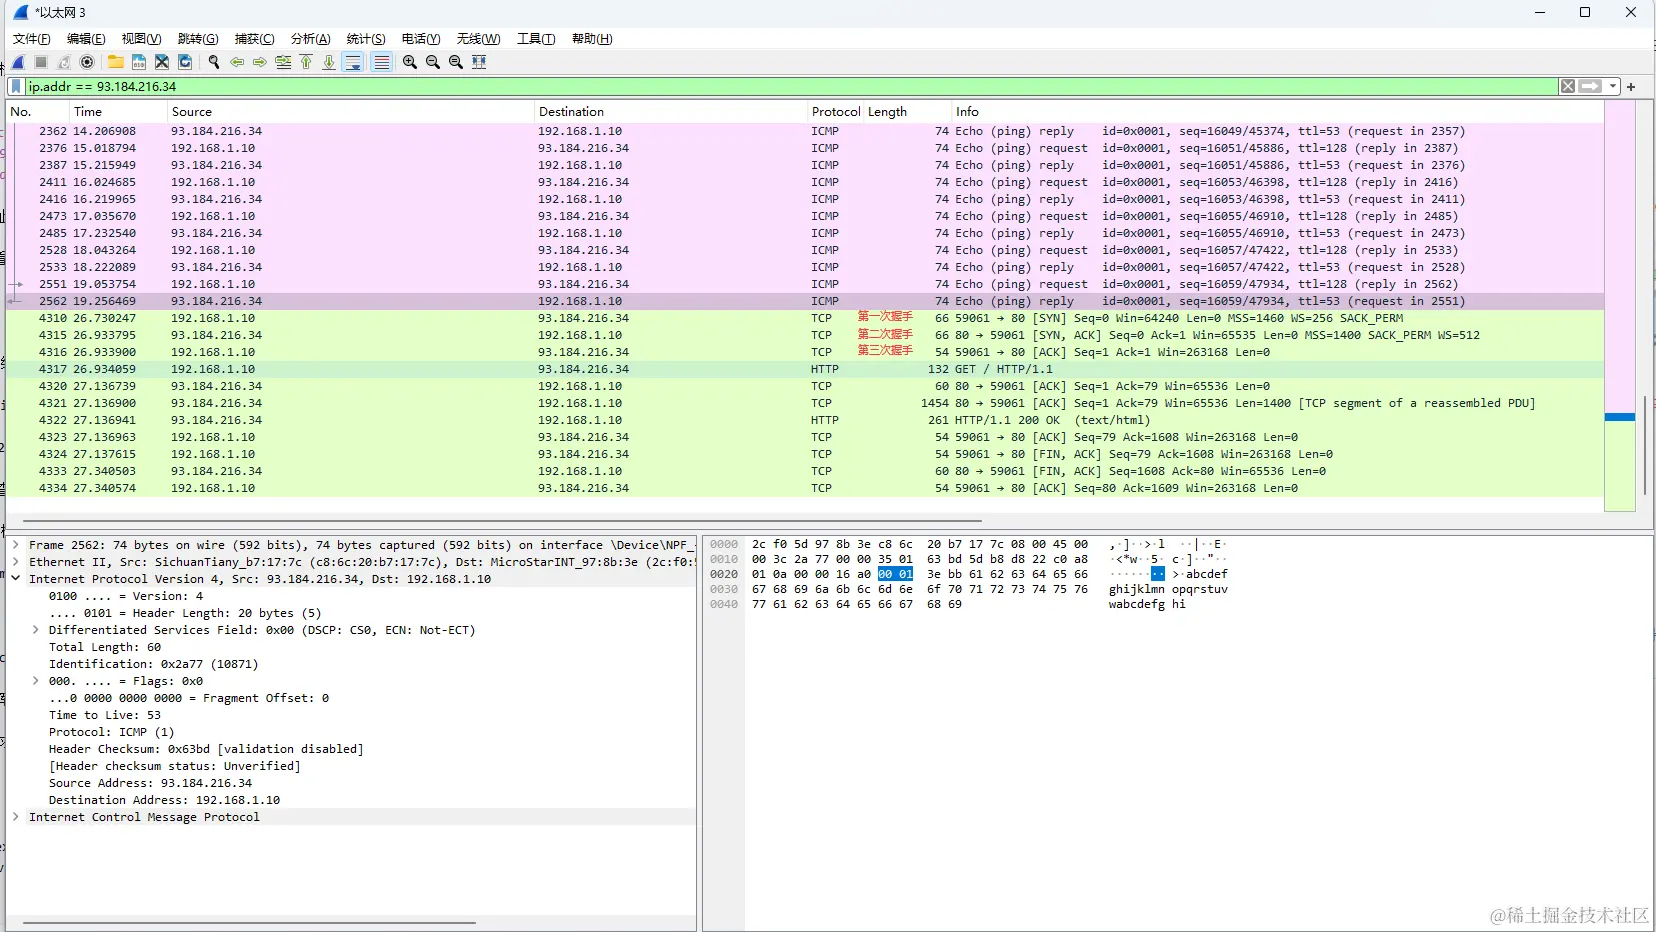Collapse Internet Protocol Version 4 section
Viewport: 1656px width, 932px height.
[x=16, y=579]
